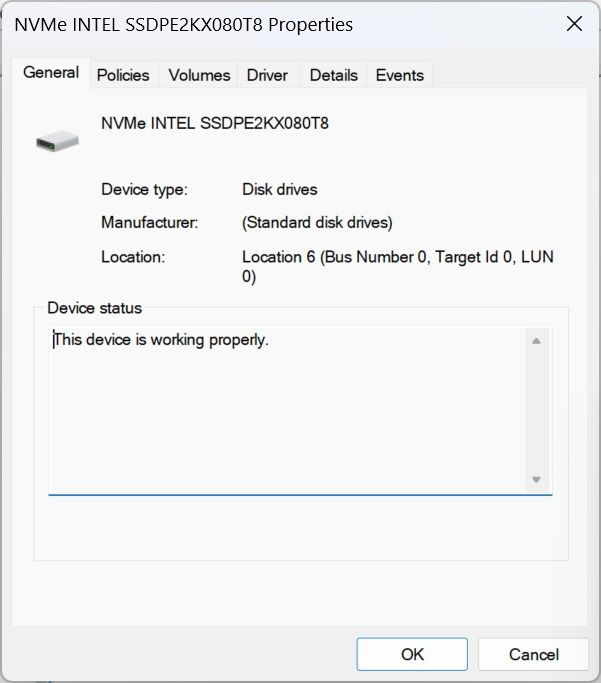Image resolution: width=601 pixels, height=683 pixels.
Task: Dismiss the dialog with Cancel
Action: click(x=533, y=654)
